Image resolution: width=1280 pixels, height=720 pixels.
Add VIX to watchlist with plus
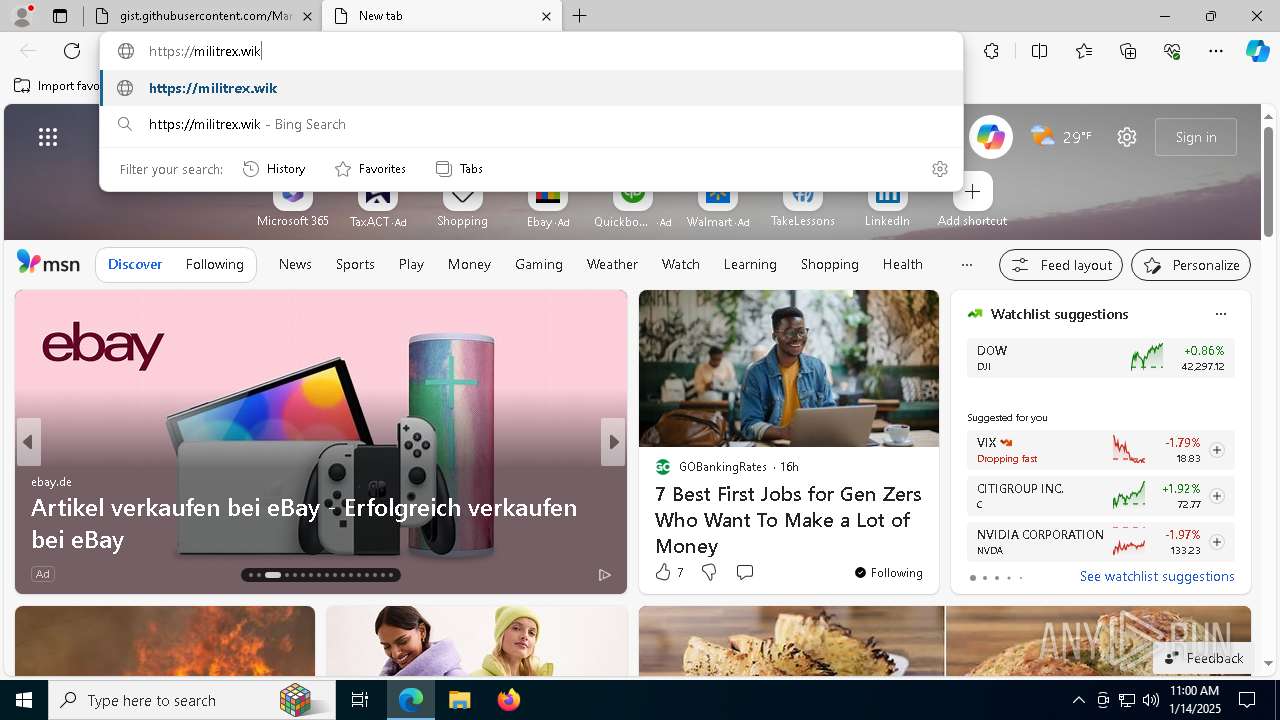pyautogui.click(x=1217, y=450)
